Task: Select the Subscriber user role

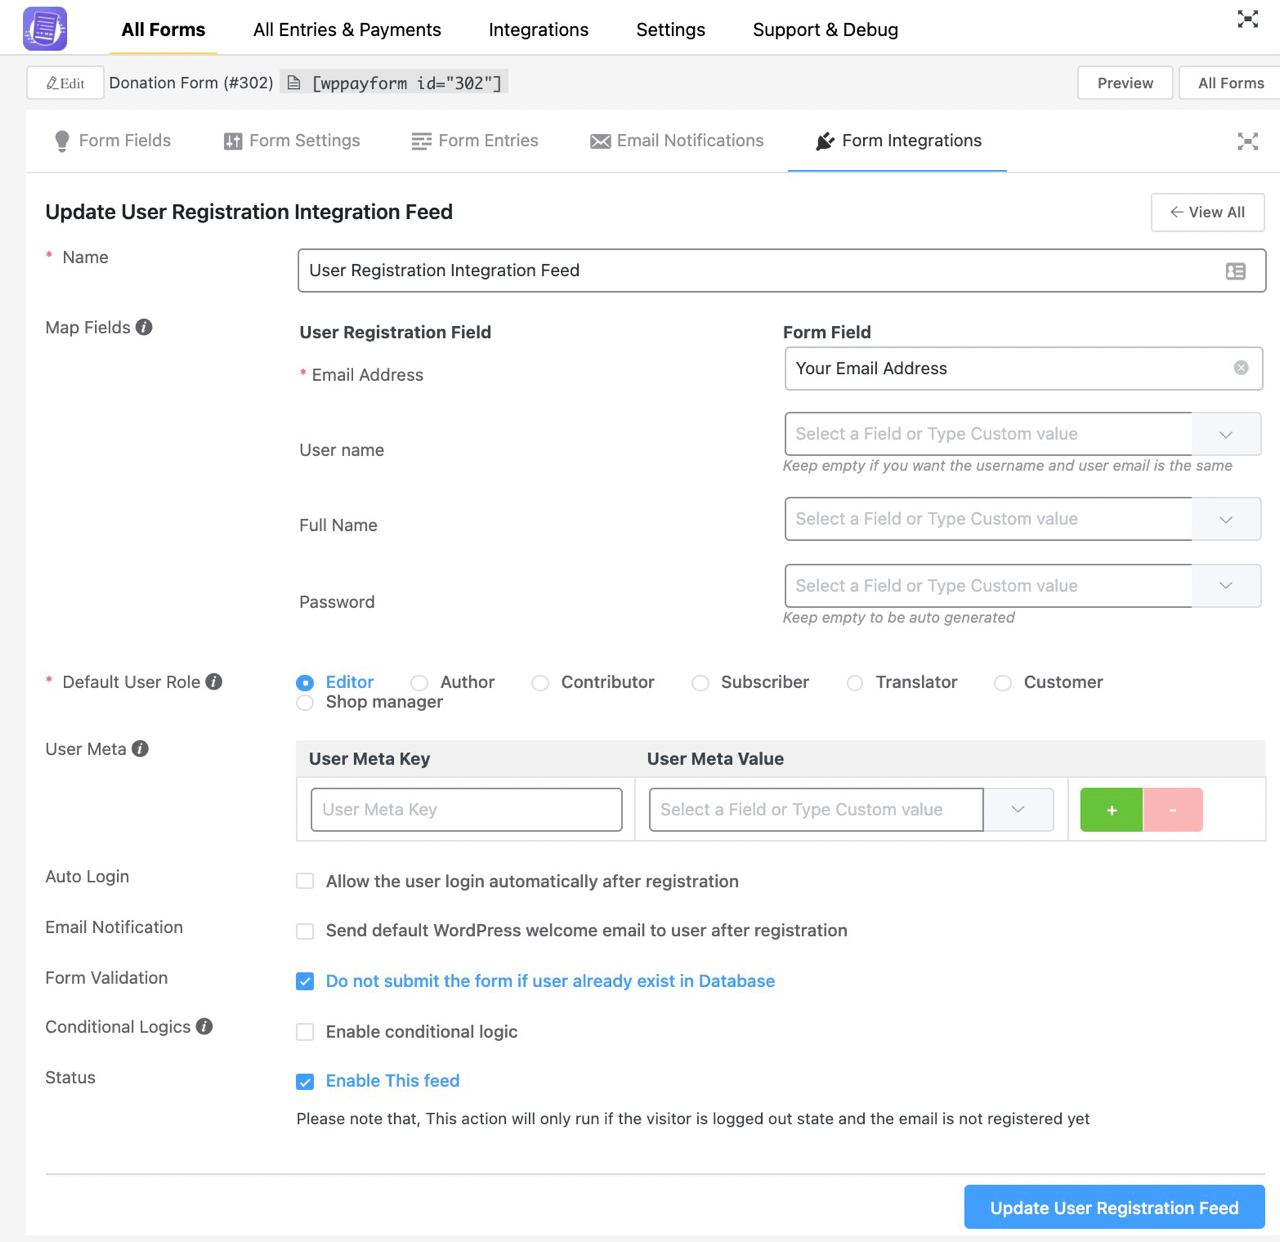Action: point(701,683)
